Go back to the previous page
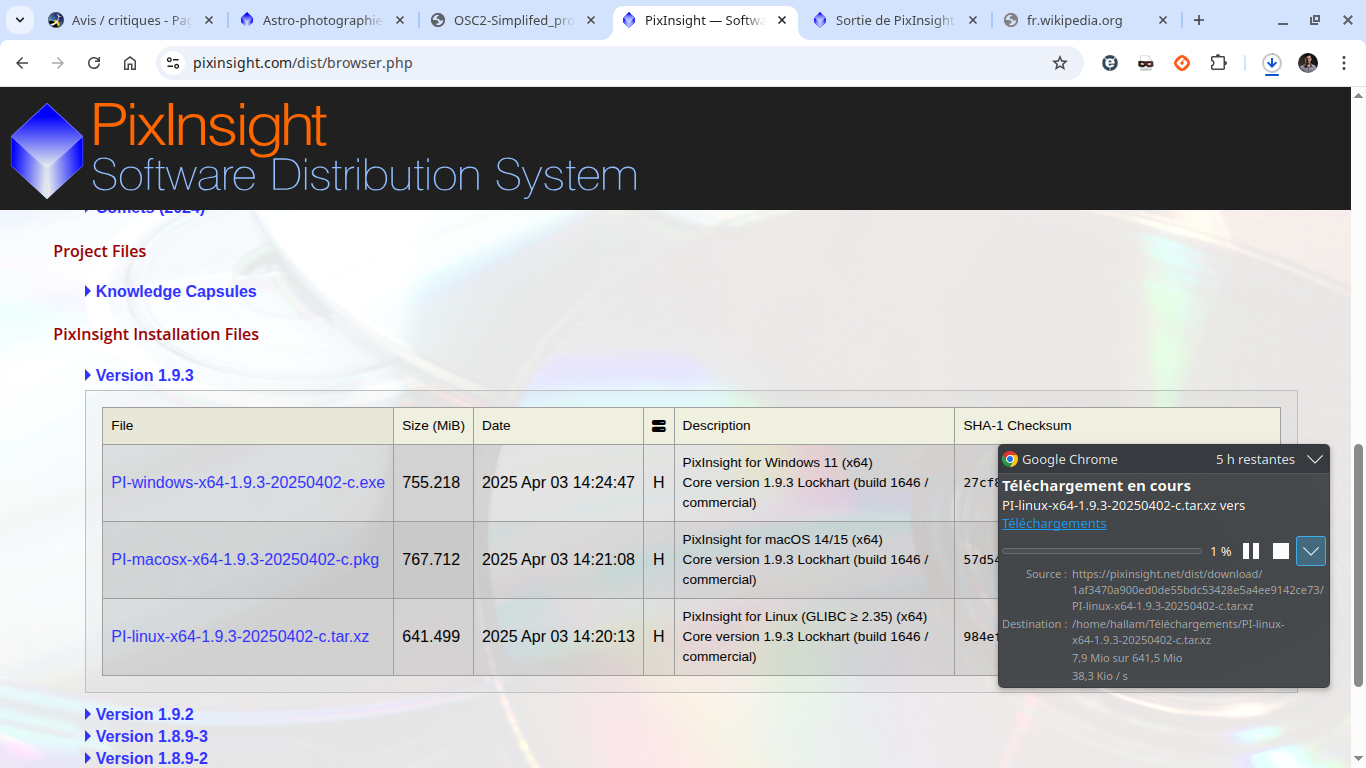 click(x=22, y=63)
